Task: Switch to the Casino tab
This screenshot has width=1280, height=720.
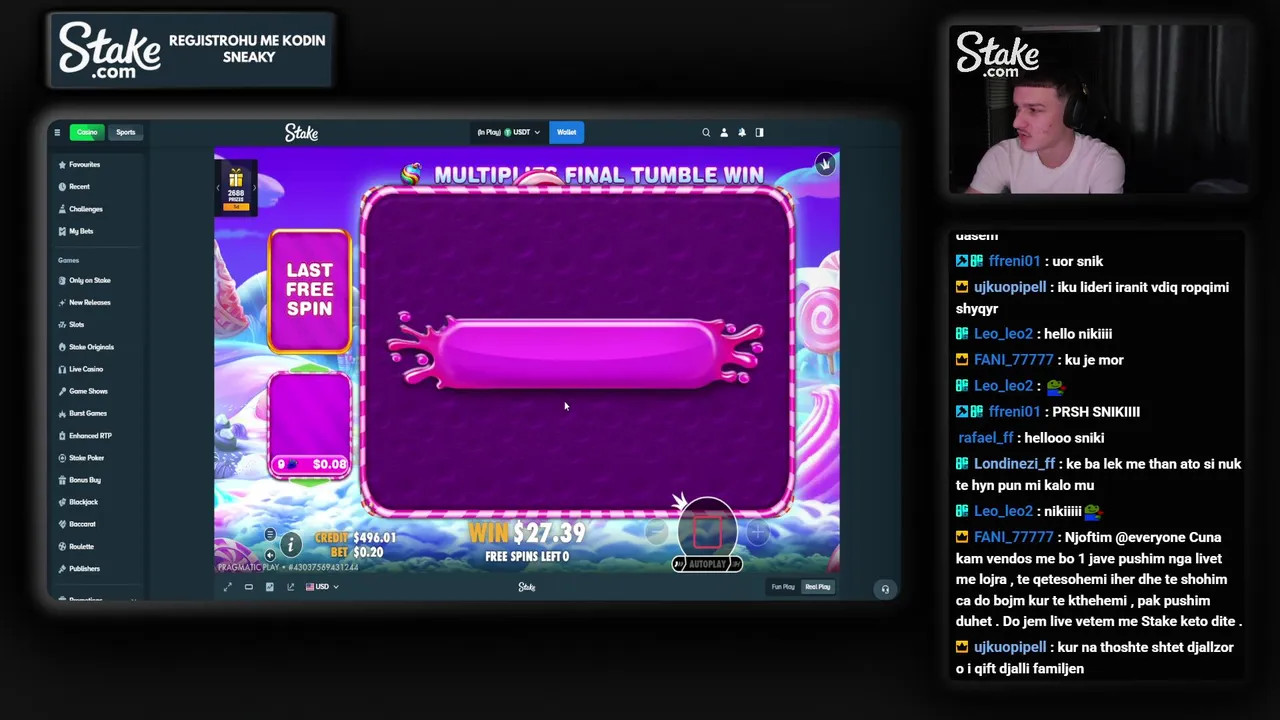Action: point(87,132)
